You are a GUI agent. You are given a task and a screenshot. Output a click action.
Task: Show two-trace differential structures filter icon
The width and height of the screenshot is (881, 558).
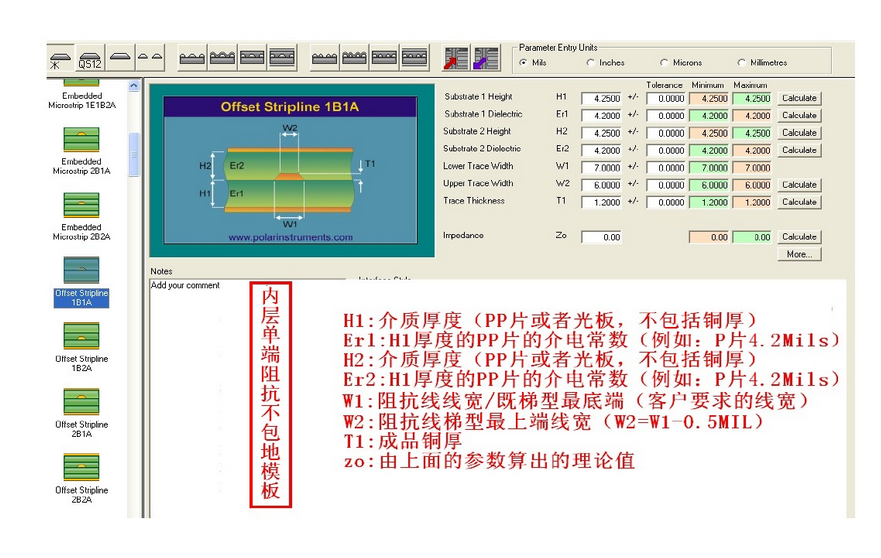[150, 58]
